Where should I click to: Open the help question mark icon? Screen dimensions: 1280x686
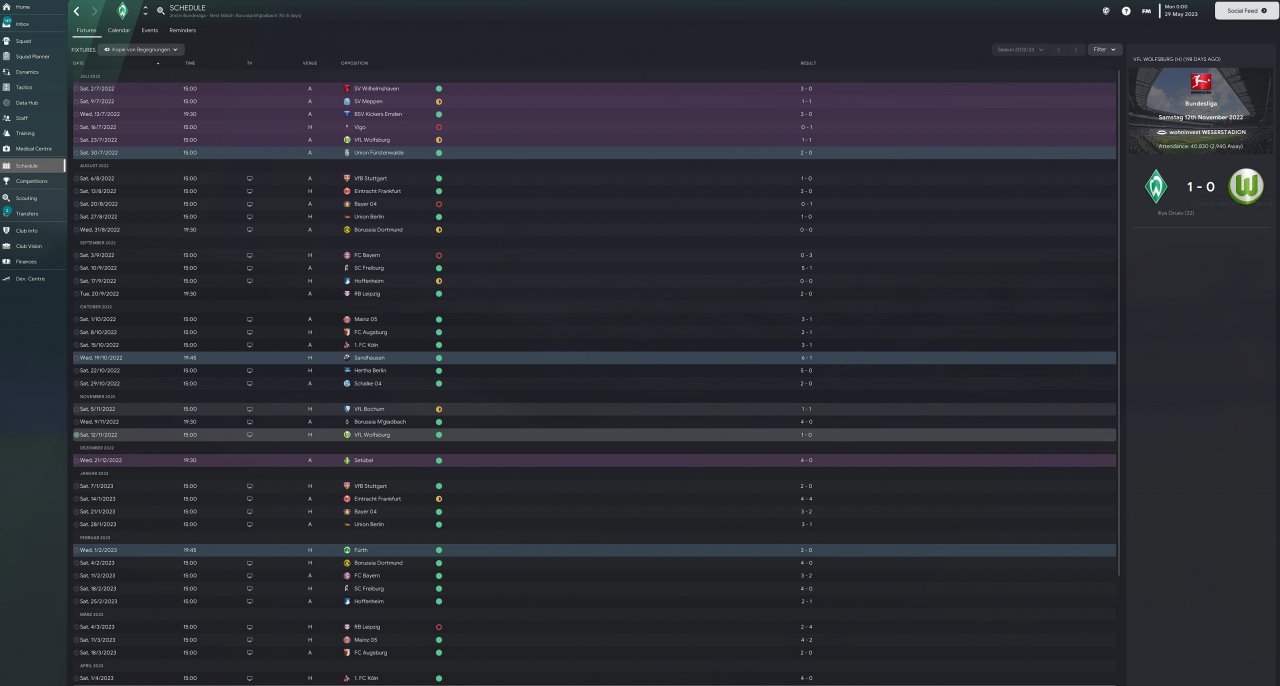click(1126, 11)
